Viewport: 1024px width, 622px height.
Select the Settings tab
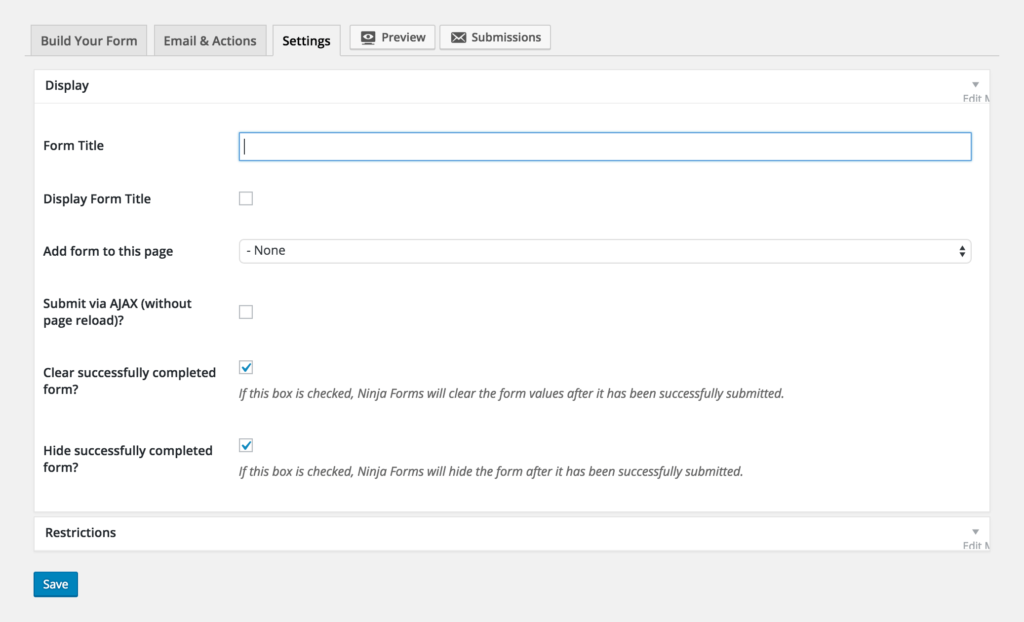pyautogui.click(x=306, y=41)
